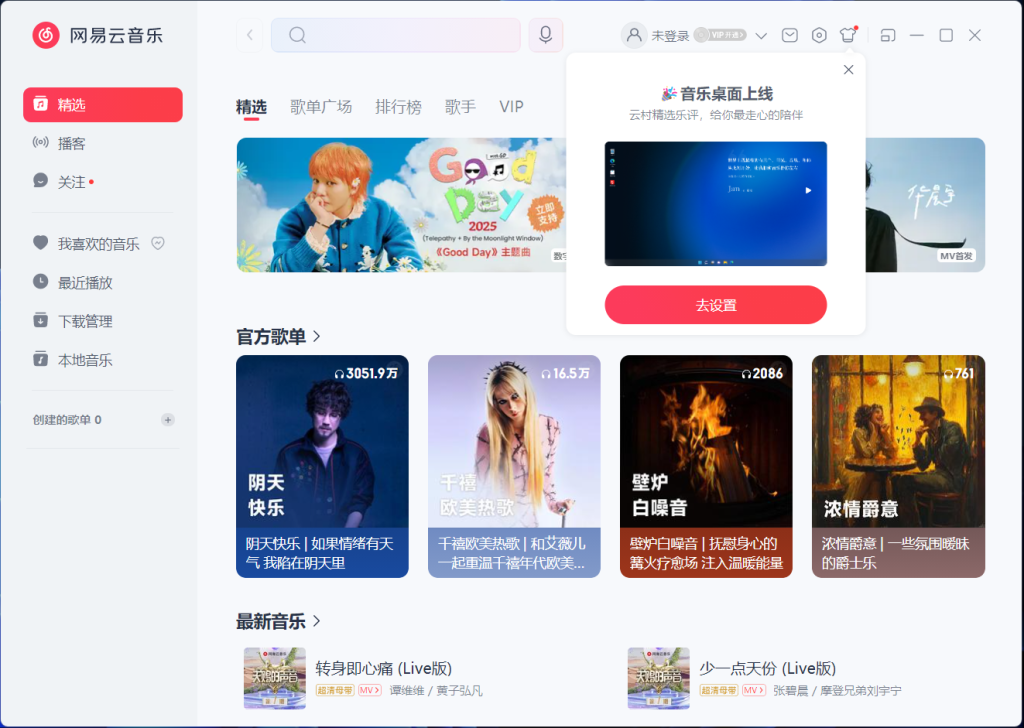The height and width of the screenshot is (728, 1024).
Task: Open the 播客 (Podcast) section icon
Action: (x=40, y=142)
